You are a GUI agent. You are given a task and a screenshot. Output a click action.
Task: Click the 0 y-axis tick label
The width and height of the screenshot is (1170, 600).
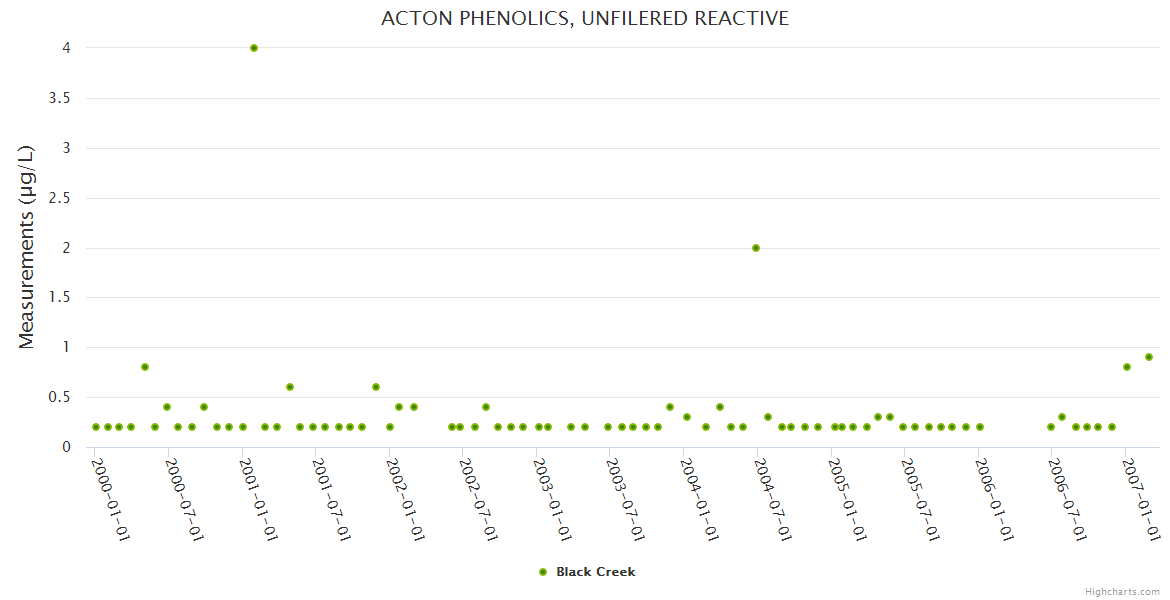66,447
